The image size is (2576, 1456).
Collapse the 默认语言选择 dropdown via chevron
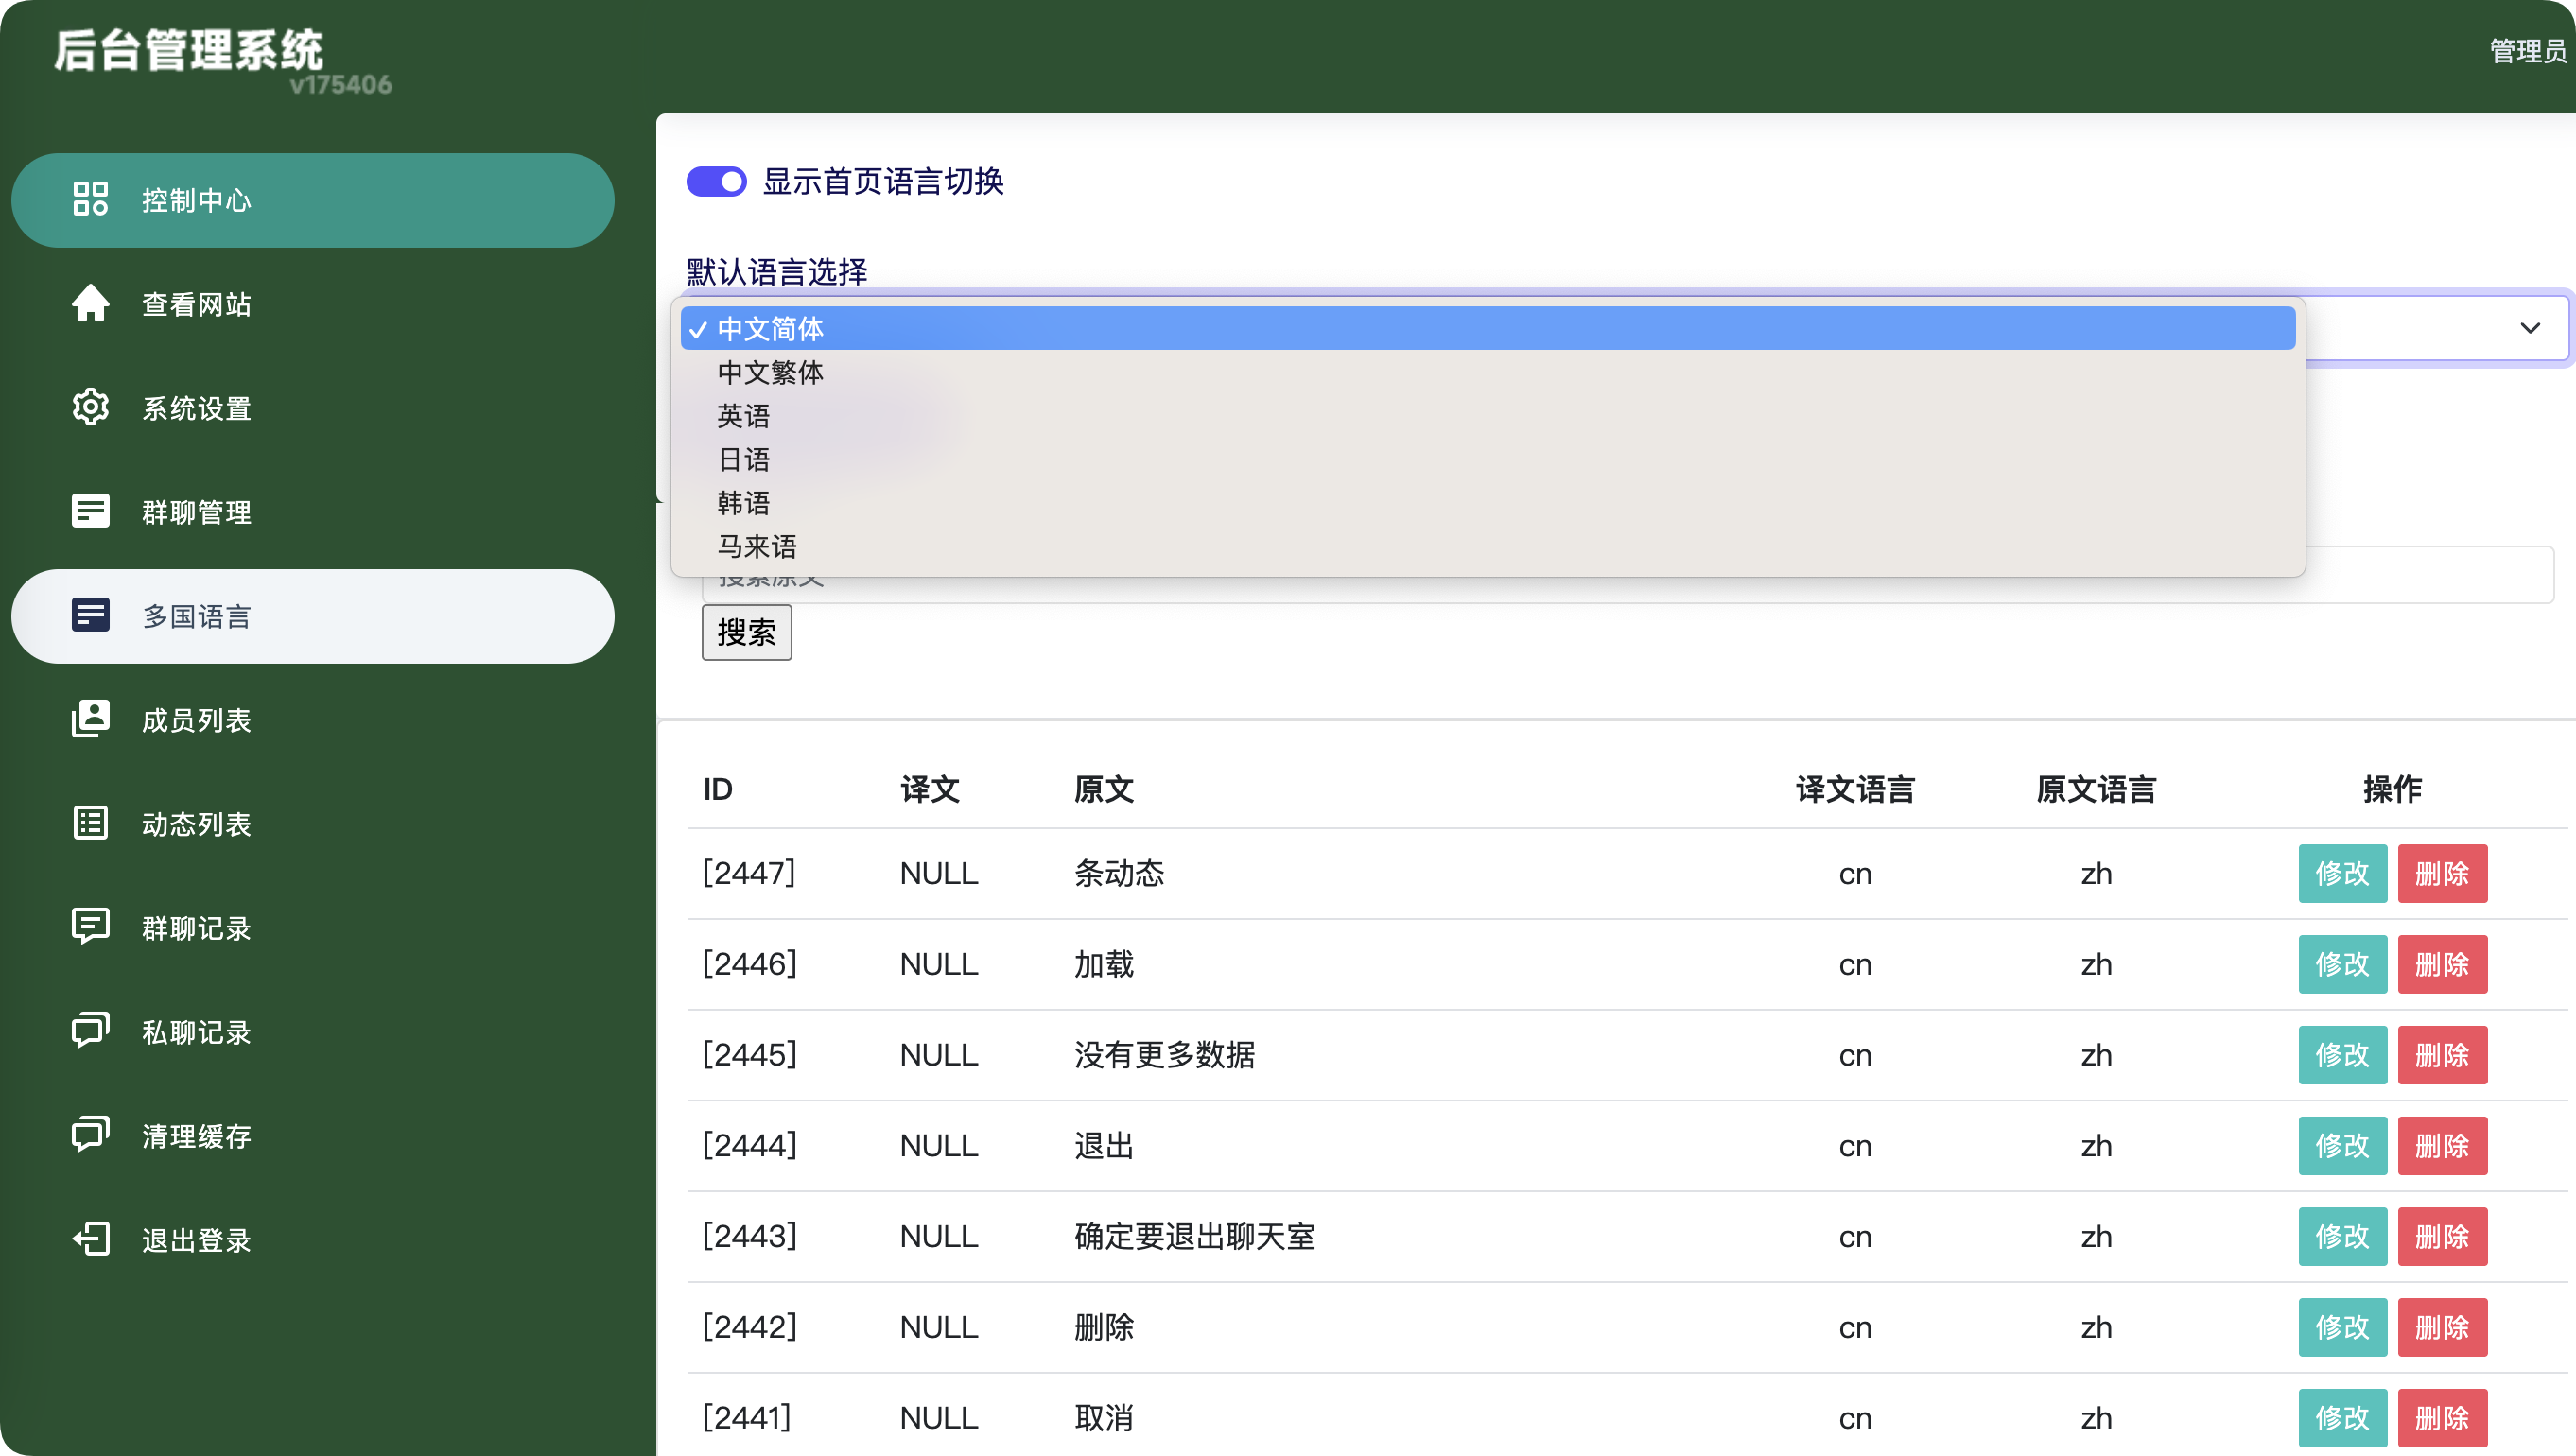pos(2532,328)
